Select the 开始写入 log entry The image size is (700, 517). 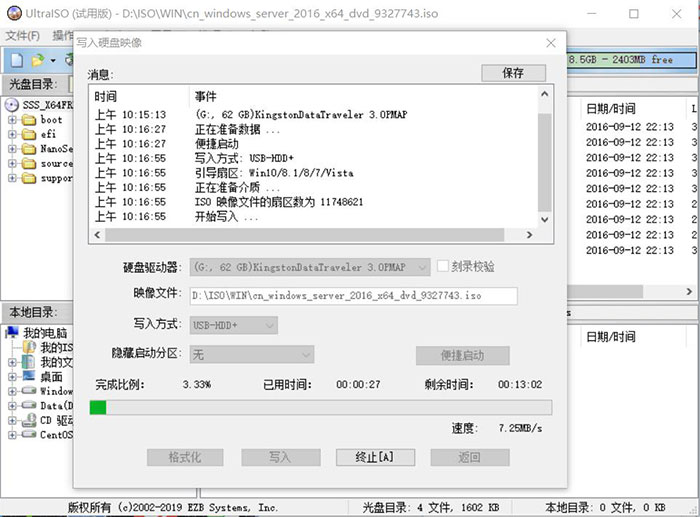pyautogui.click(x=226, y=217)
